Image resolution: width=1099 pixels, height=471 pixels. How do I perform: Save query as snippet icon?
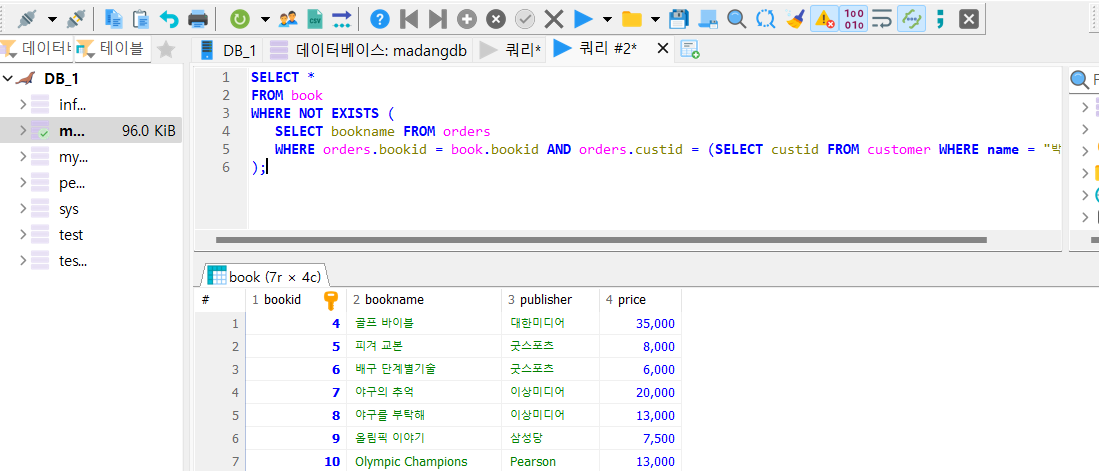[708, 19]
